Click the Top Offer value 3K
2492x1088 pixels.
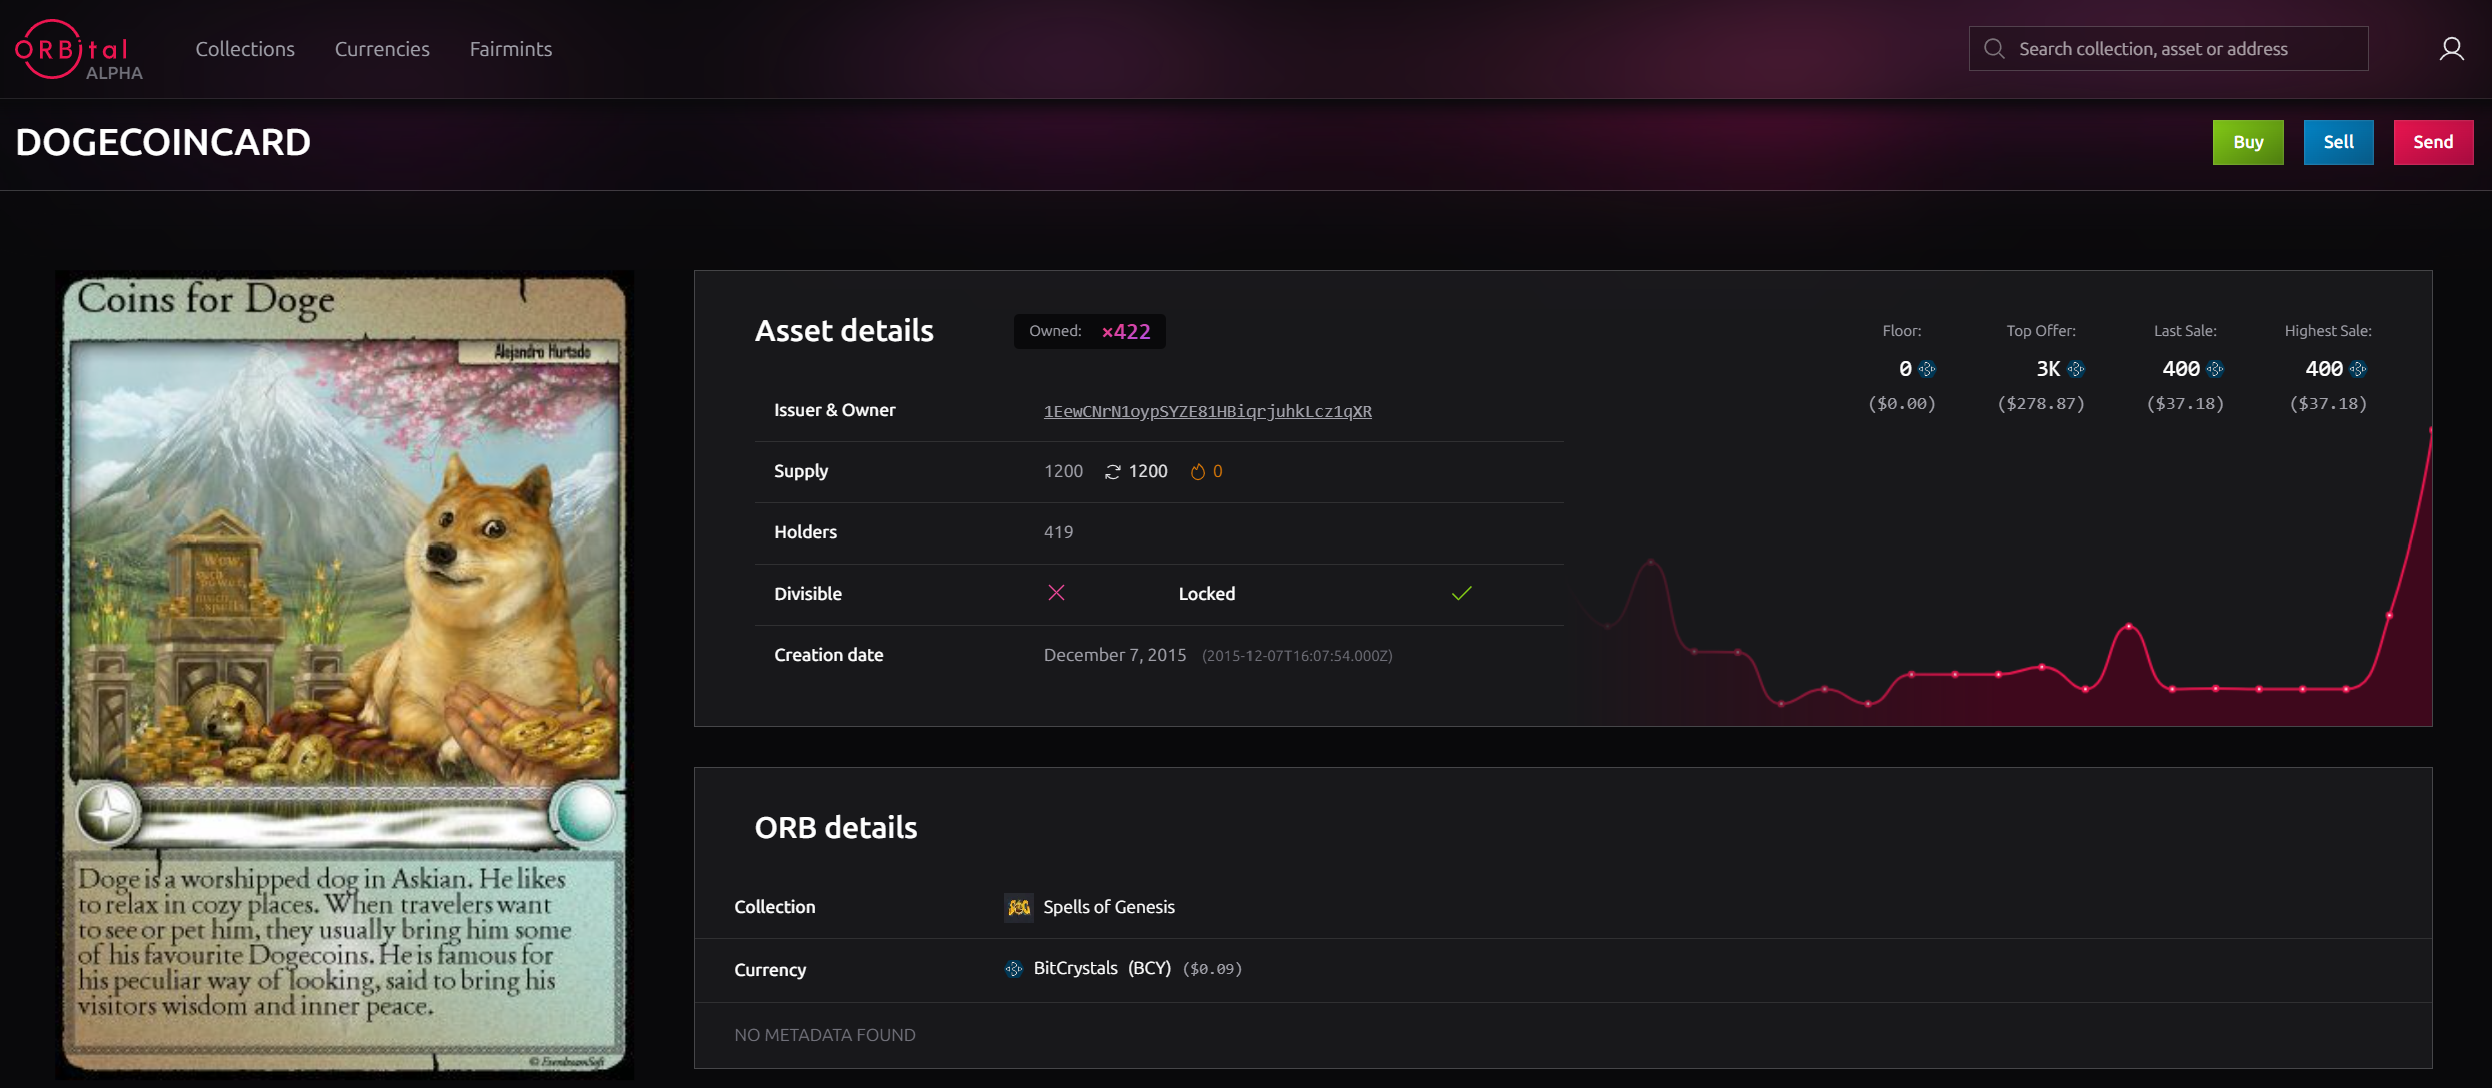pos(2048,369)
